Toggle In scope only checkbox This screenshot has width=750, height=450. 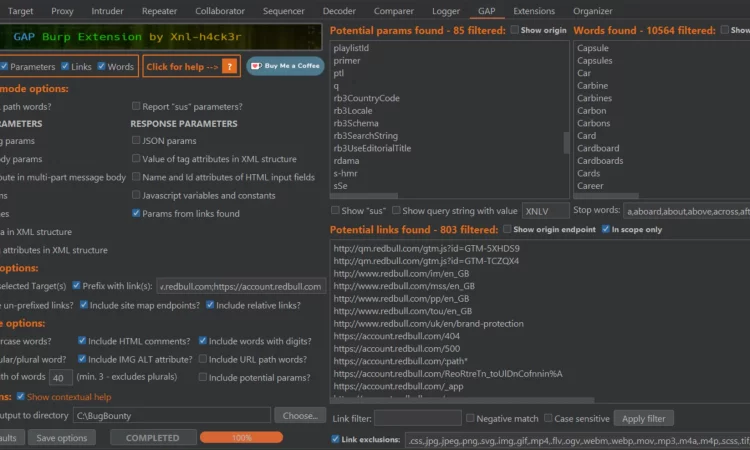coord(606,229)
